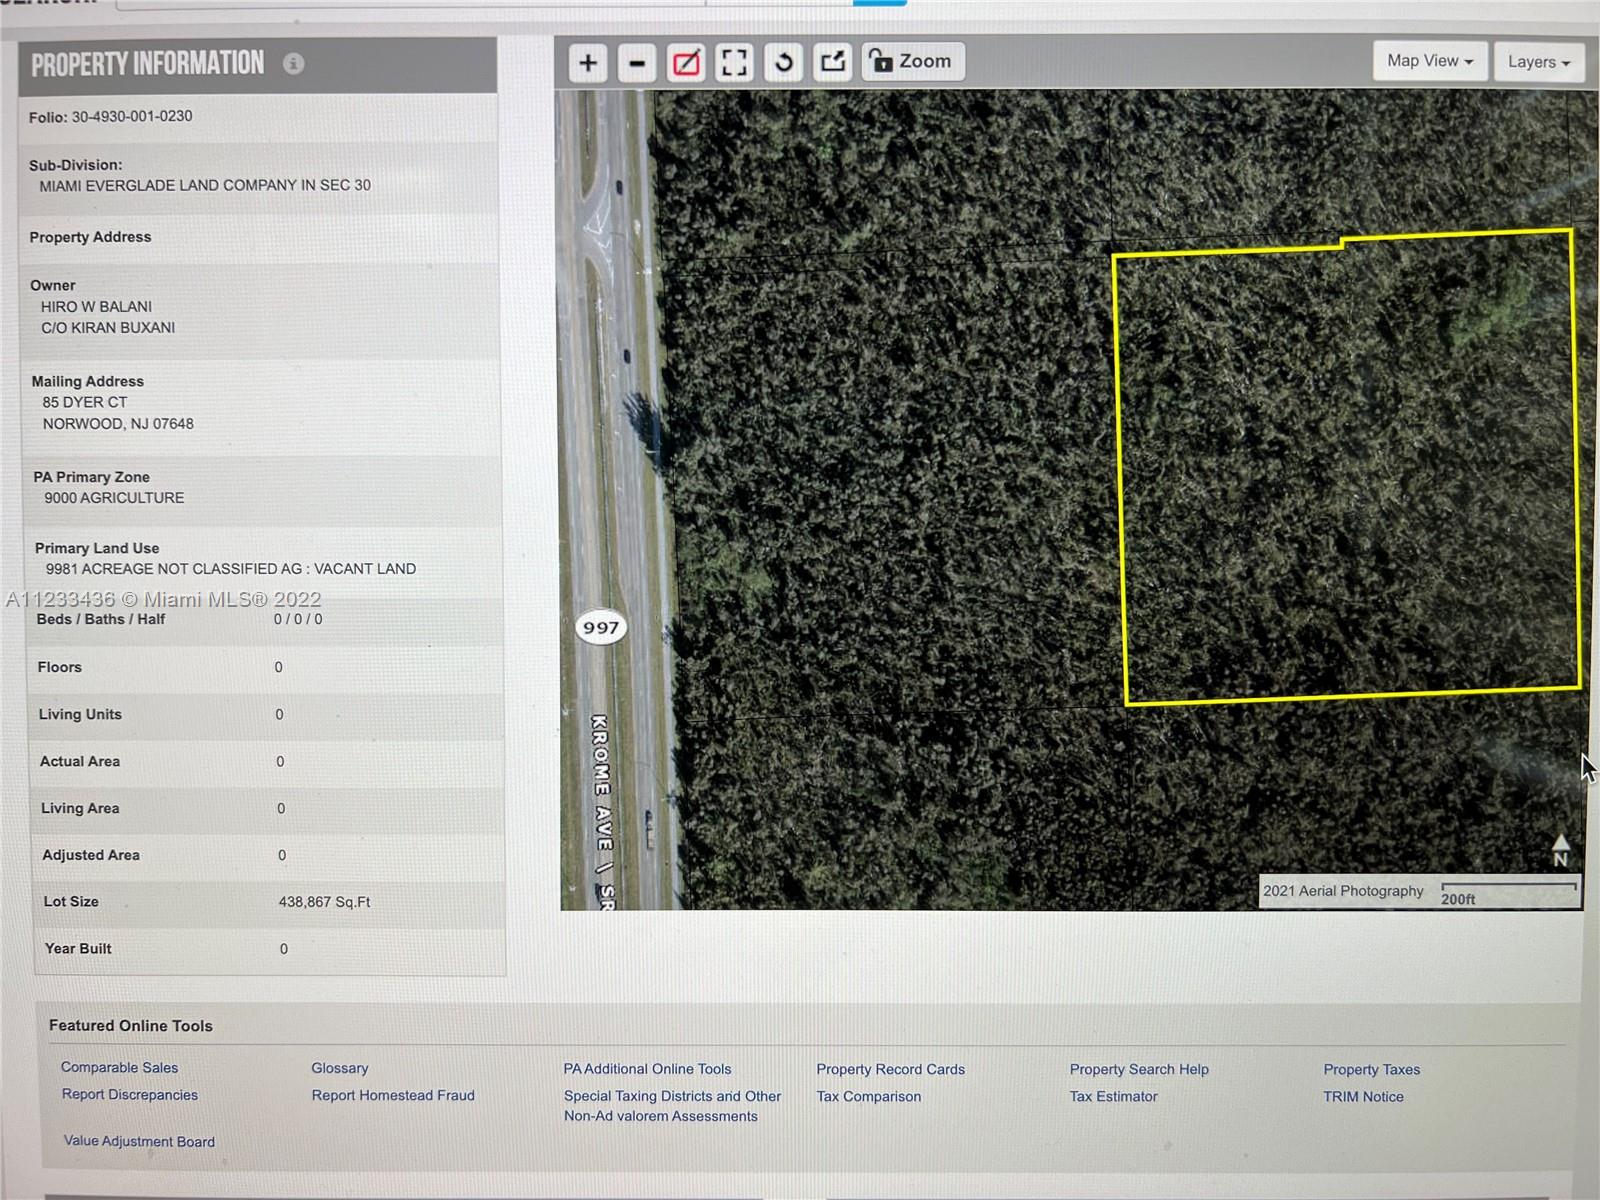The width and height of the screenshot is (1600, 1200).
Task: Zoom out with the minus icon
Action: (637, 63)
